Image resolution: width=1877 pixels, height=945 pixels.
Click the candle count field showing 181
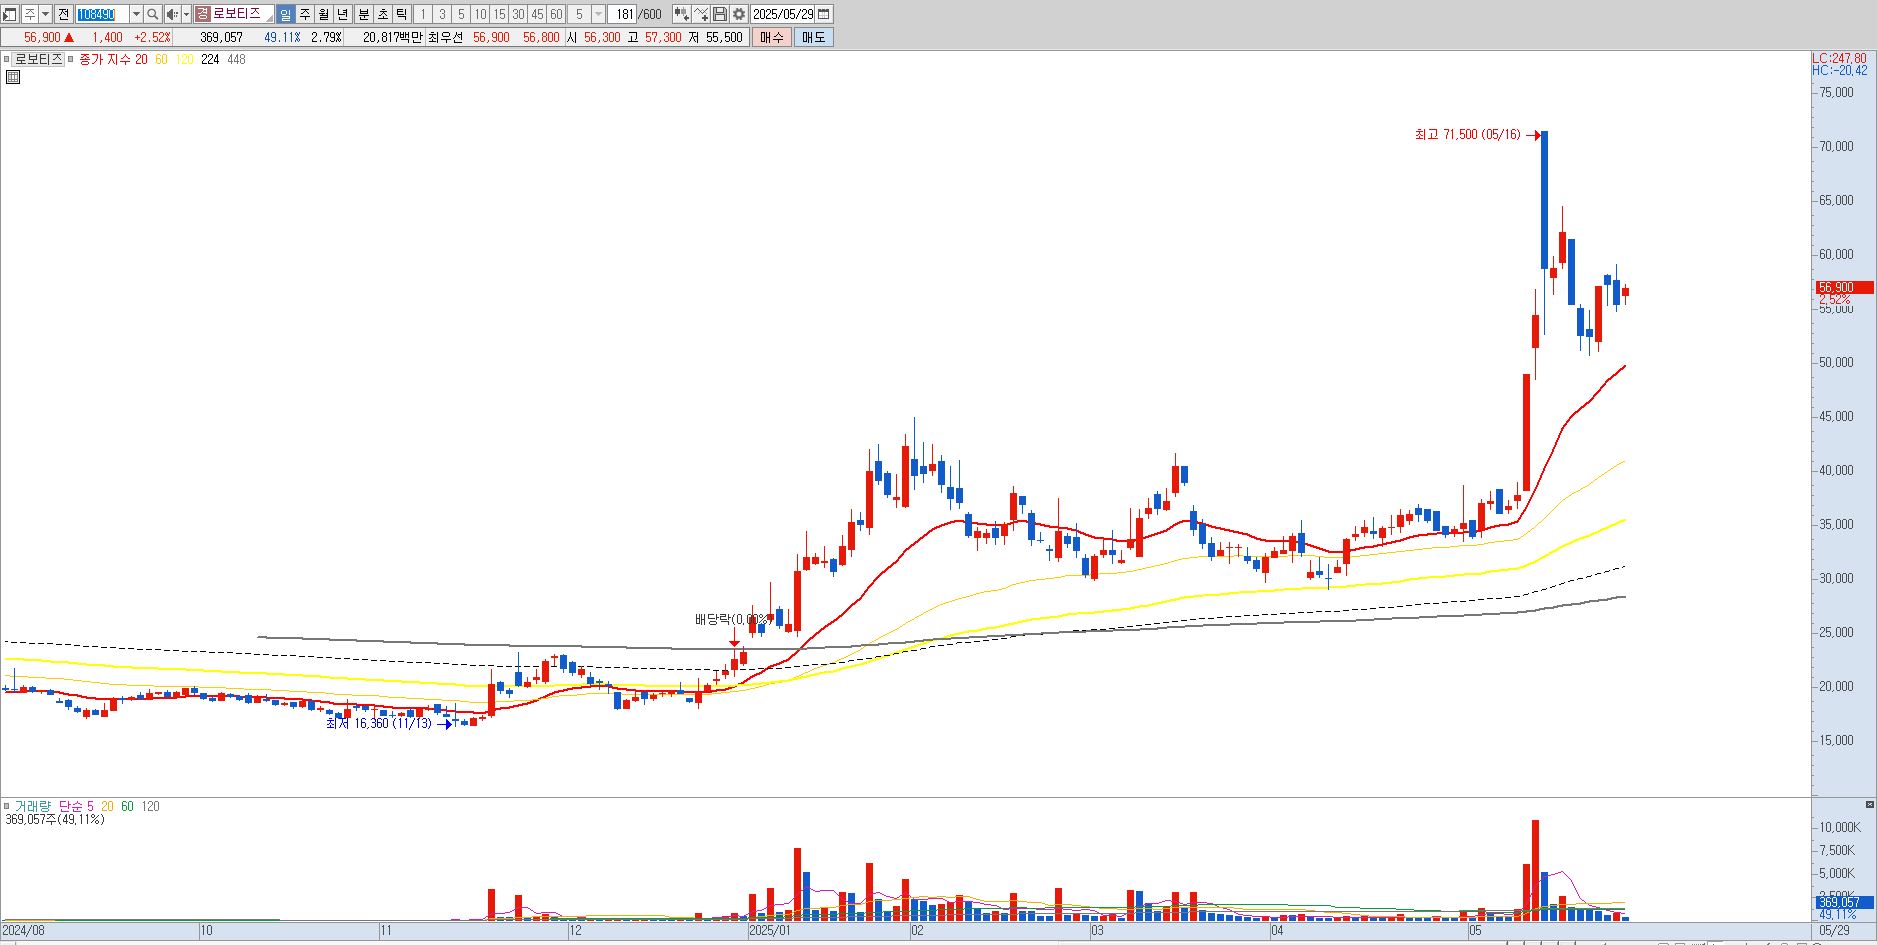(623, 14)
